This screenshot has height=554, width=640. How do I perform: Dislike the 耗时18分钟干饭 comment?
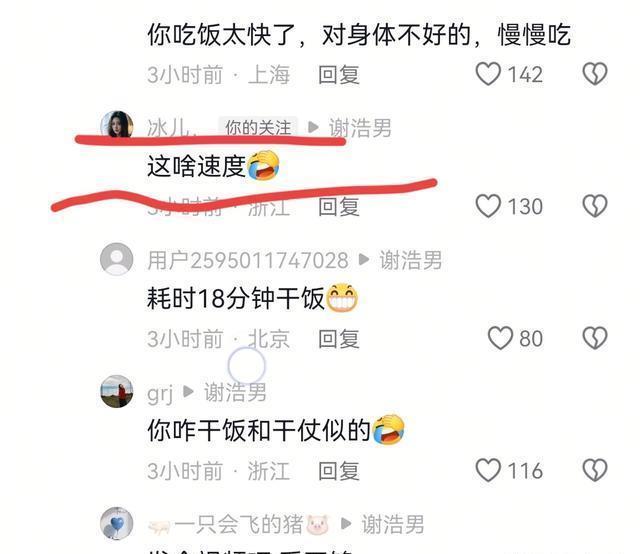point(595,338)
